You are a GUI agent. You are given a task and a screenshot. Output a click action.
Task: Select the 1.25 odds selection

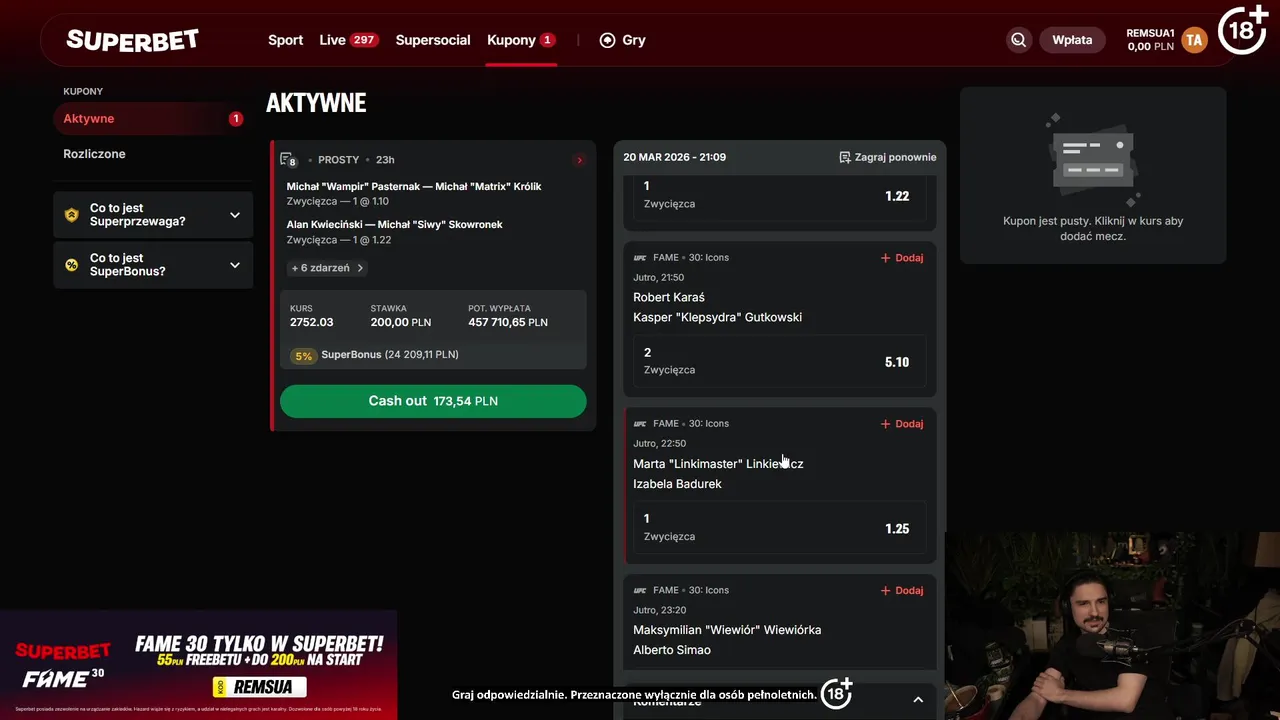[x=780, y=528]
